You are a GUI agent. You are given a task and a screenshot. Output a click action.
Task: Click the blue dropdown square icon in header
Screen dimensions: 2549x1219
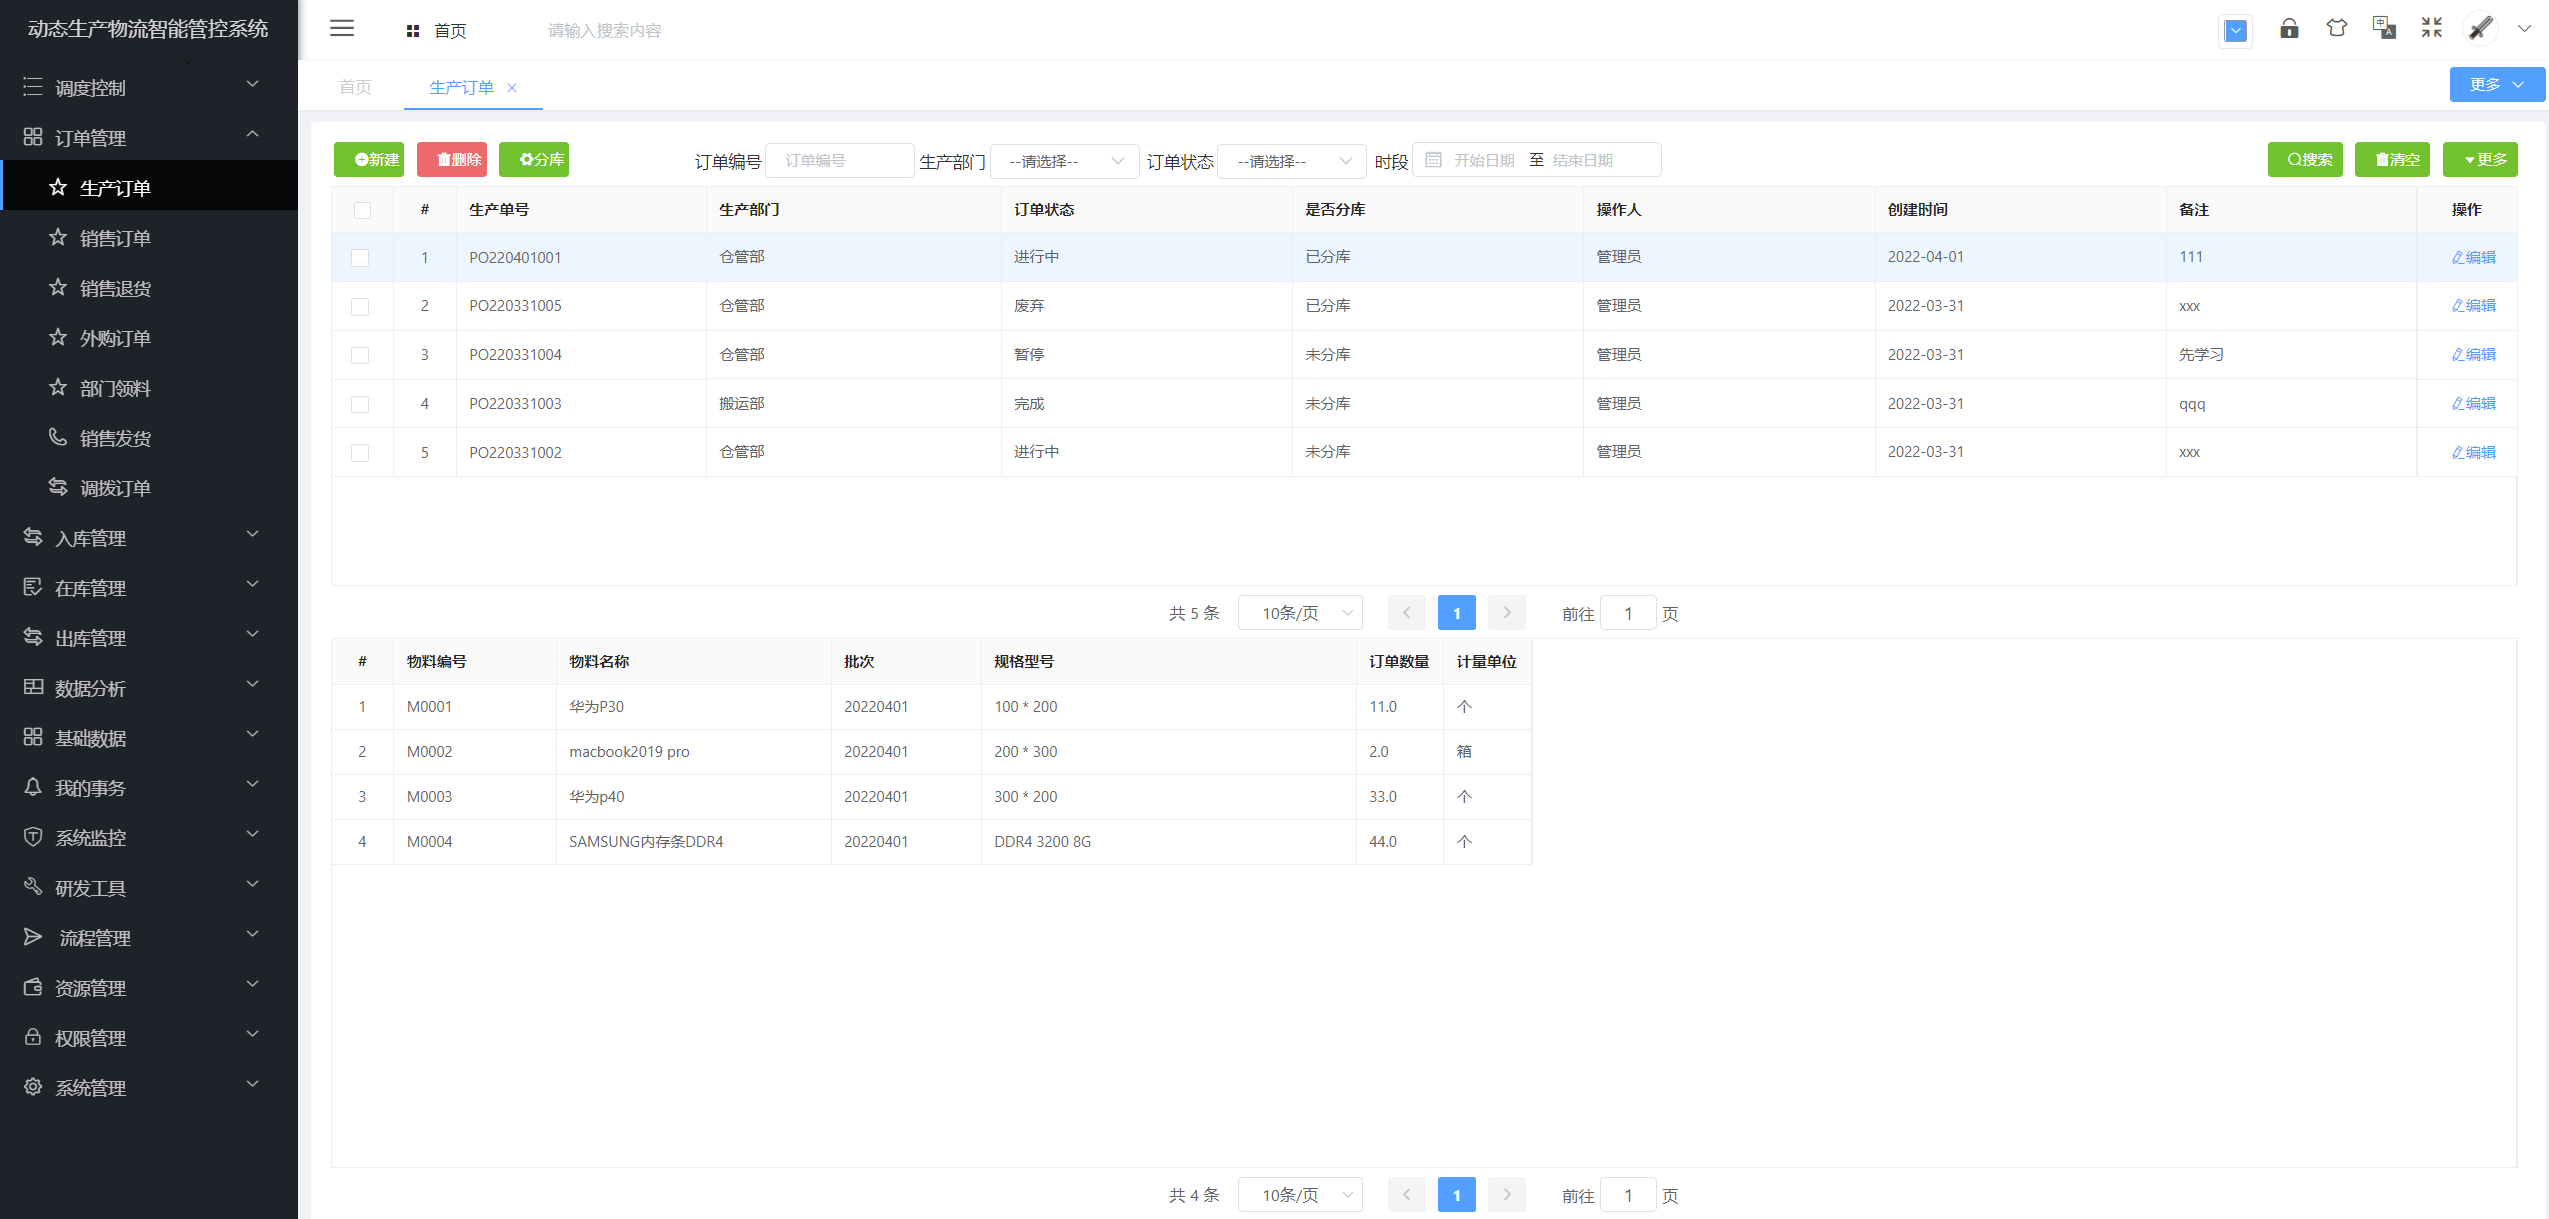click(x=2236, y=31)
